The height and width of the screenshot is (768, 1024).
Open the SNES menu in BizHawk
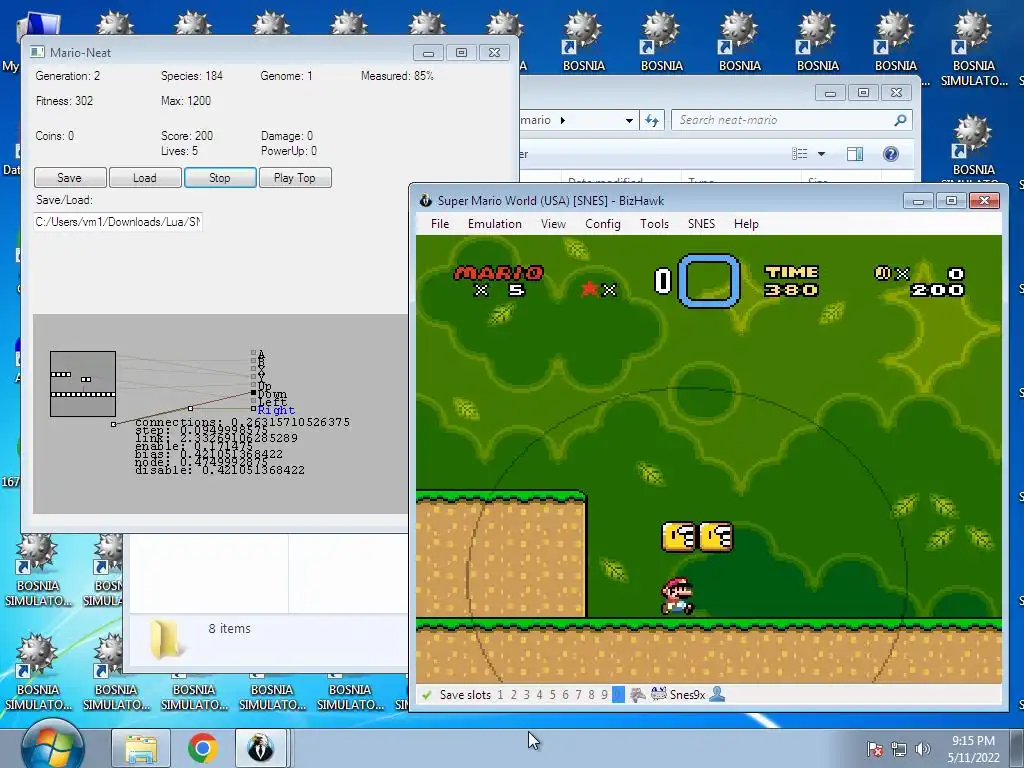[x=701, y=224]
